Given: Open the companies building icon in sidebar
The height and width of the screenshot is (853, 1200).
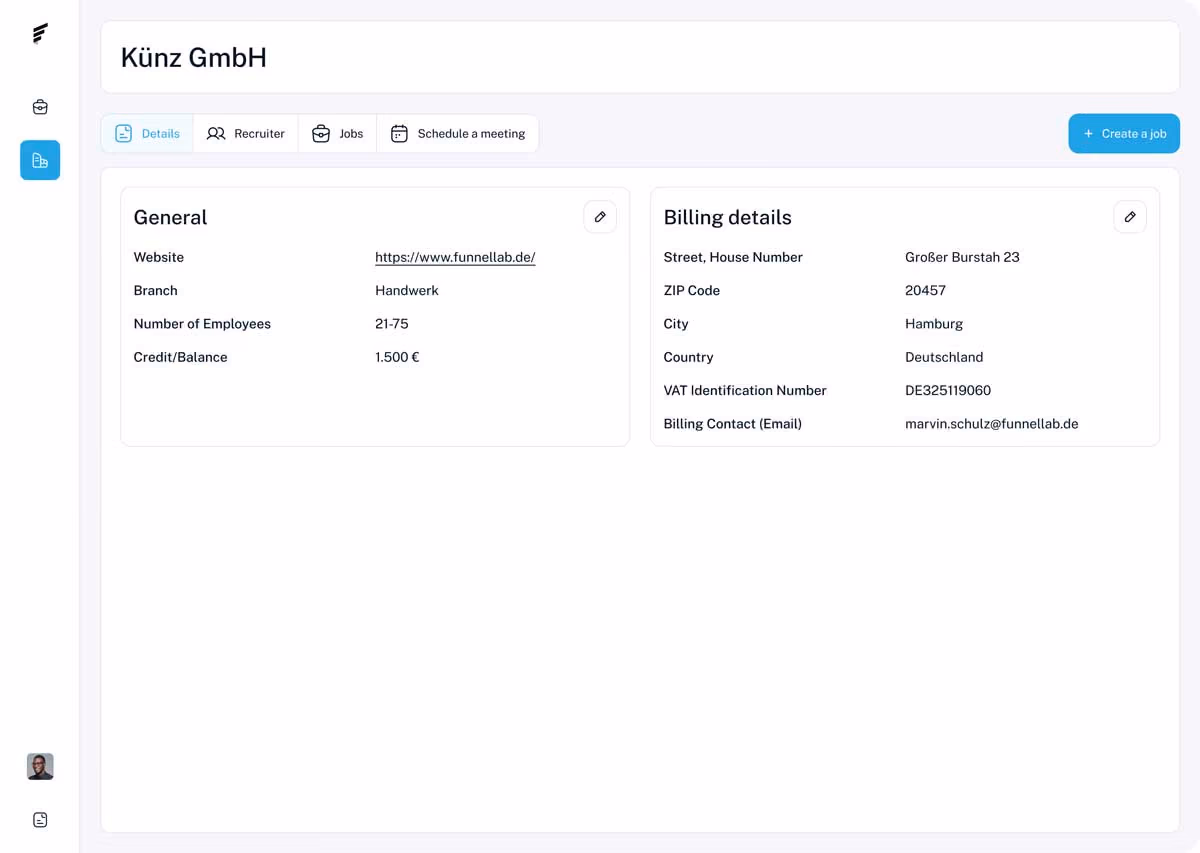Looking at the screenshot, I should (40, 160).
